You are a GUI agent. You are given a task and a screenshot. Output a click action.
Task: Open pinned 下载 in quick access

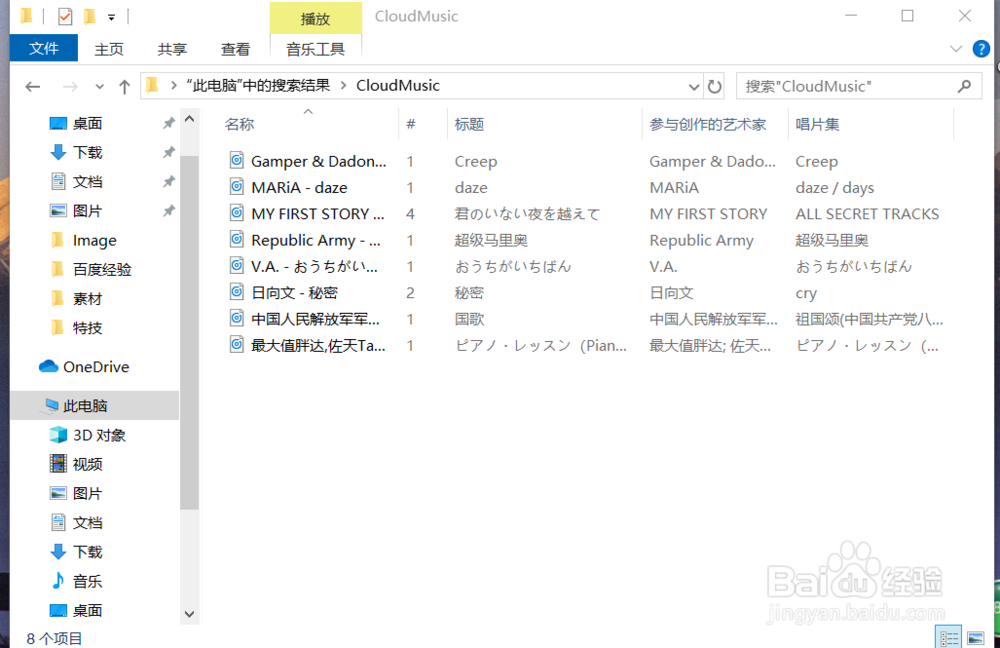(87, 152)
